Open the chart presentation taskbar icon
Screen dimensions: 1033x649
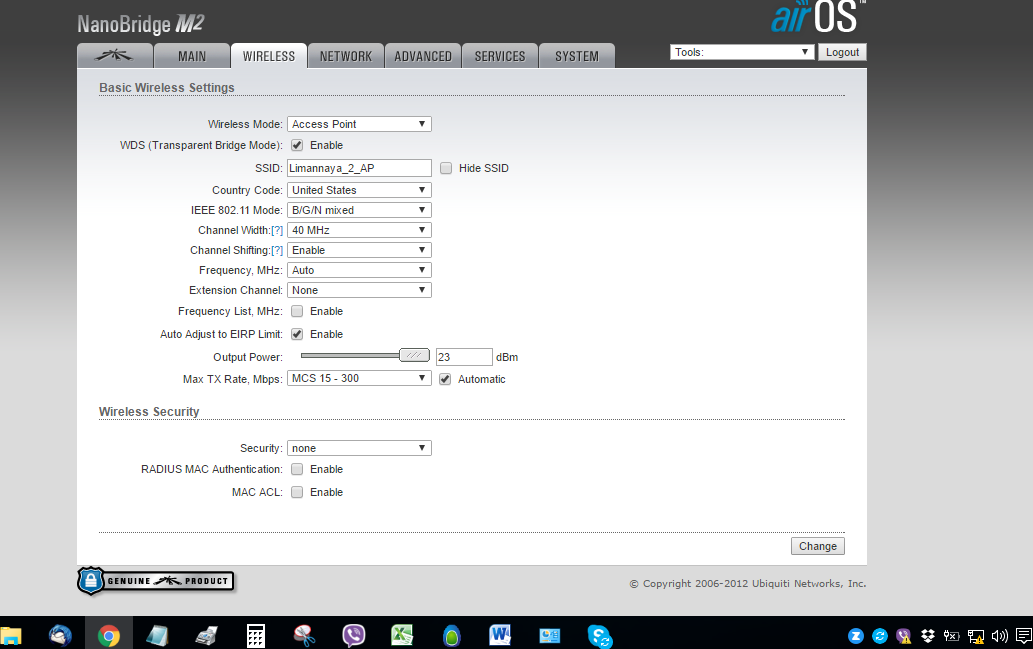coord(549,635)
